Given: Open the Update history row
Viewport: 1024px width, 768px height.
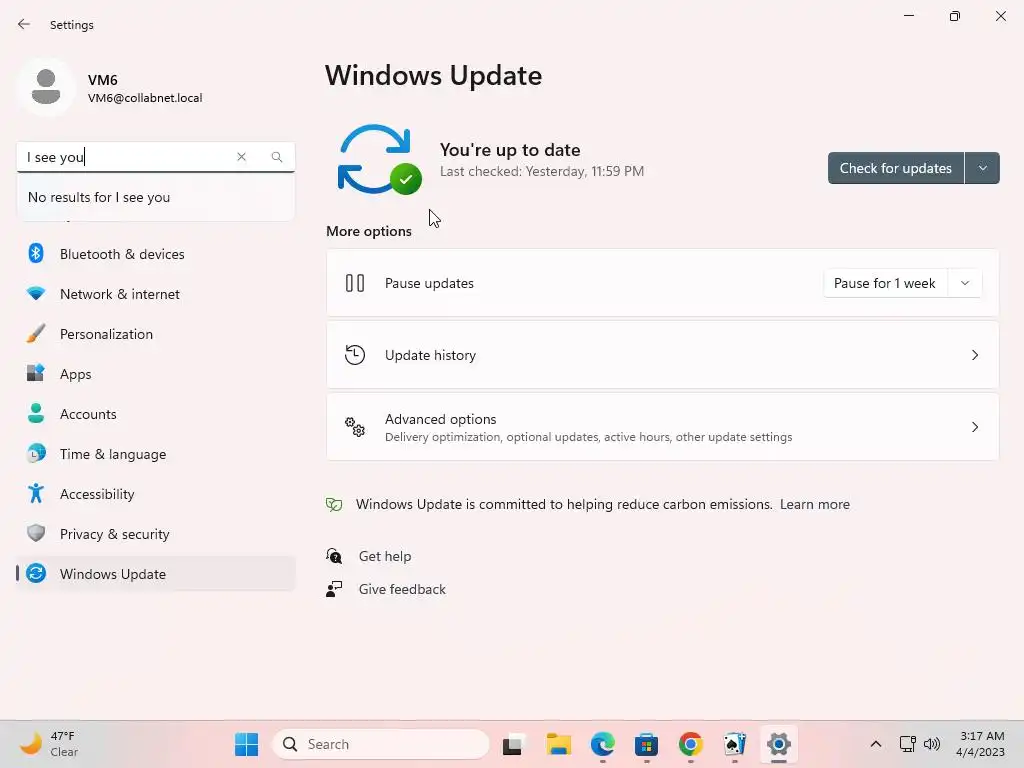Looking at the screenshot, I should pyautogui.click(x=662, y=355).
